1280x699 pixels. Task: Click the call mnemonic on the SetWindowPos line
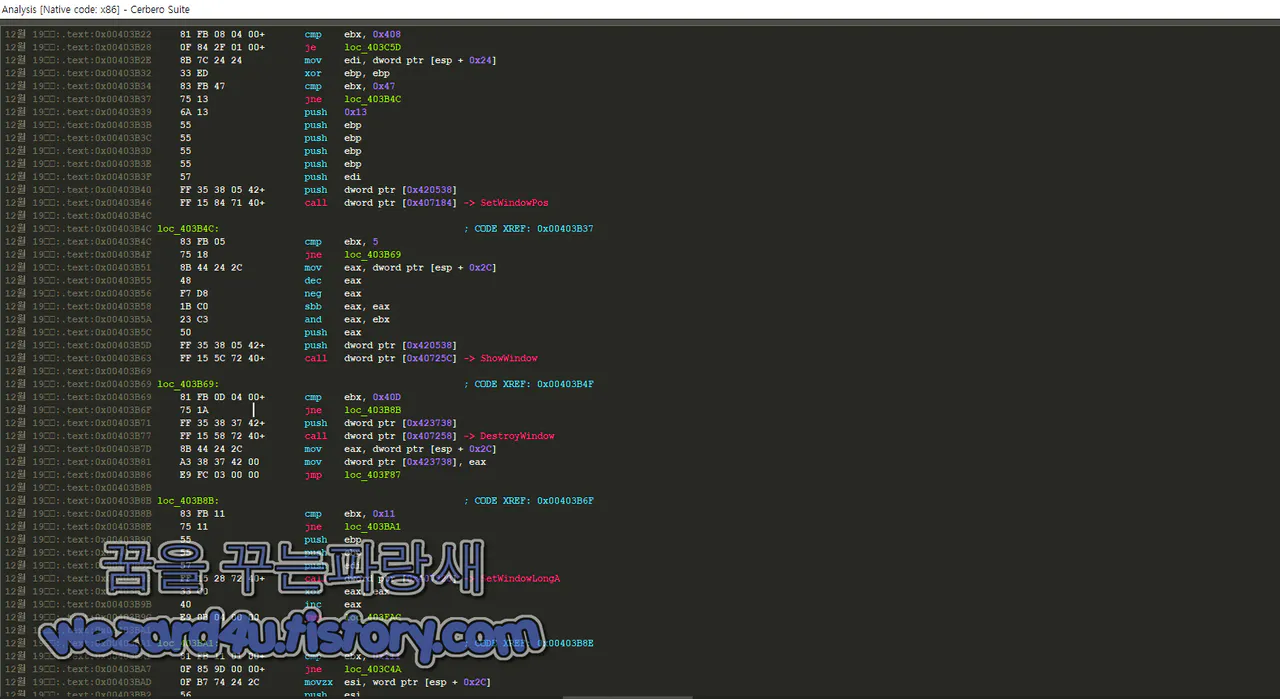point(315,202)
